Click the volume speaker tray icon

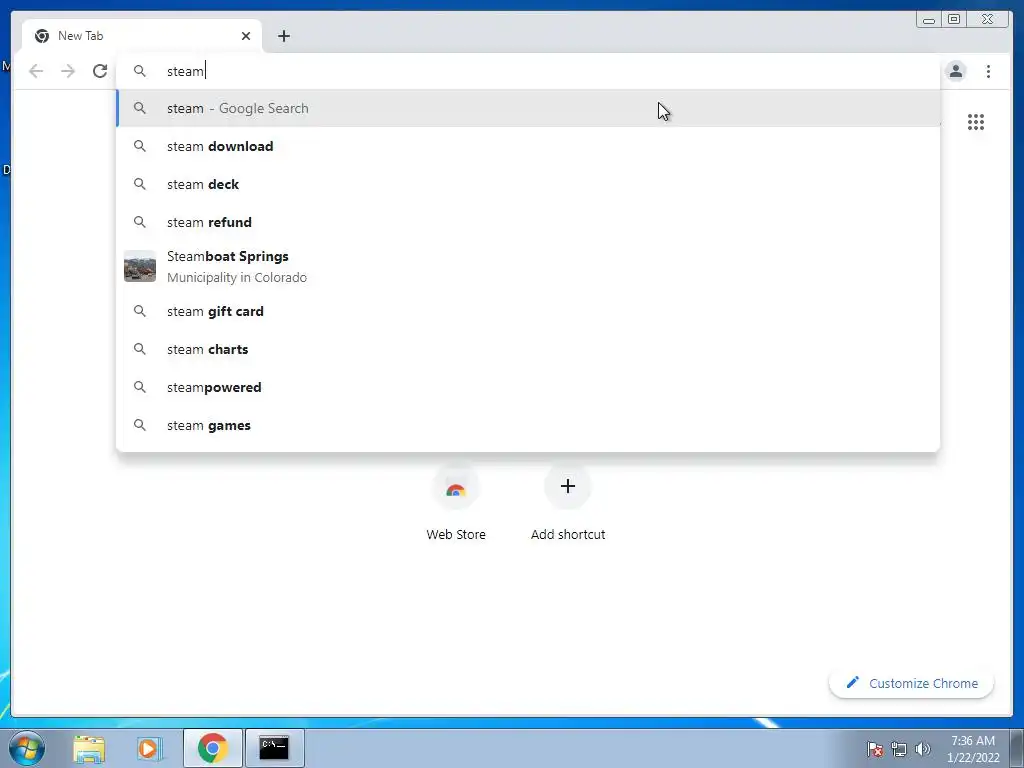pyautogui.click(x=922, y=749)
